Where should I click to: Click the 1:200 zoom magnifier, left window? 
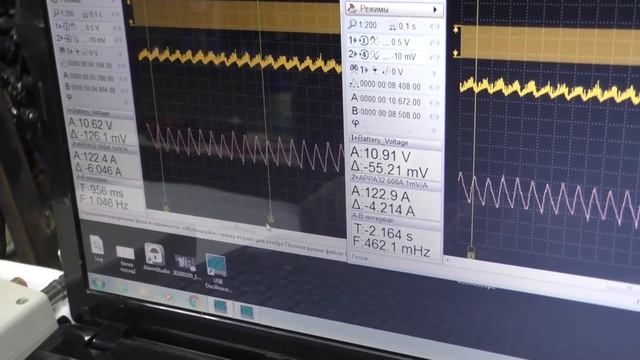click(56, 13)
